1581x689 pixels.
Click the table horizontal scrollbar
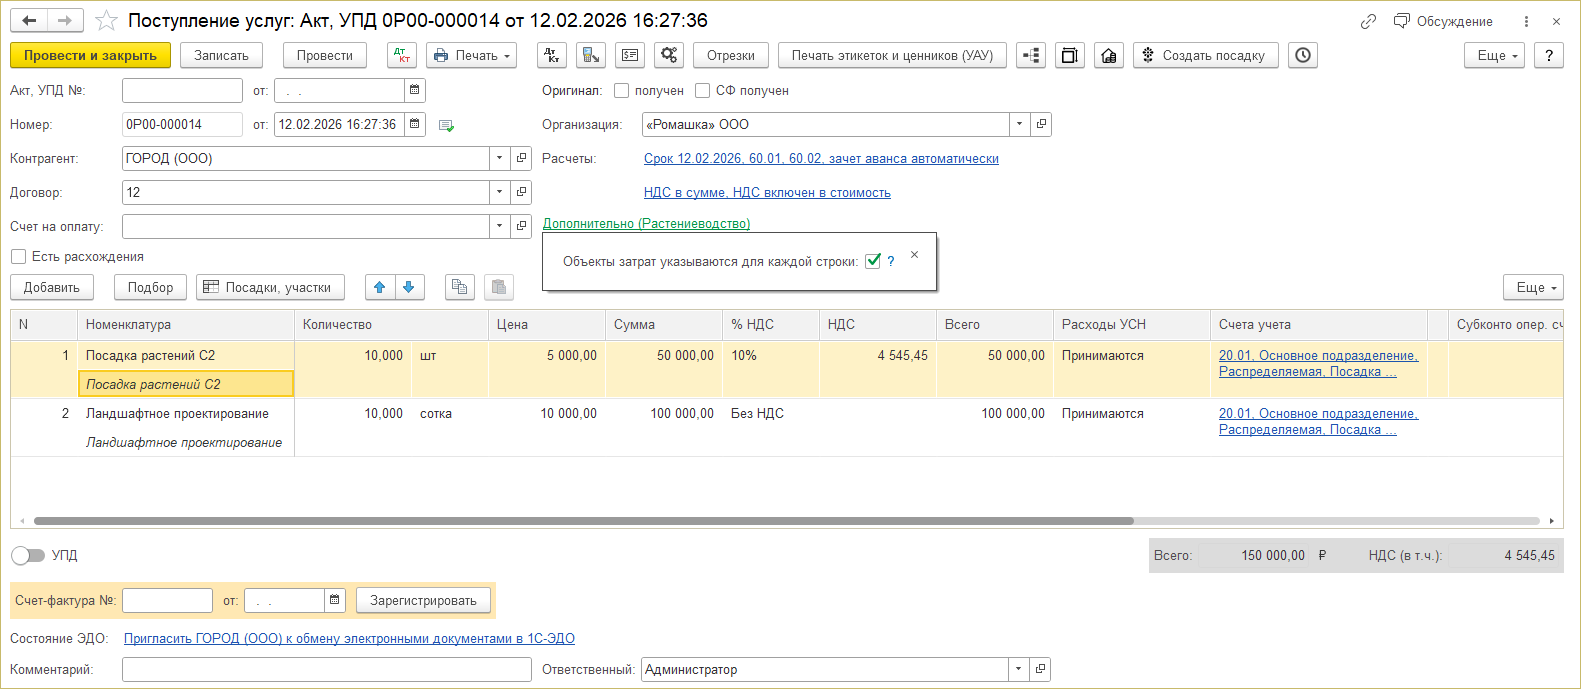point(584,521)
